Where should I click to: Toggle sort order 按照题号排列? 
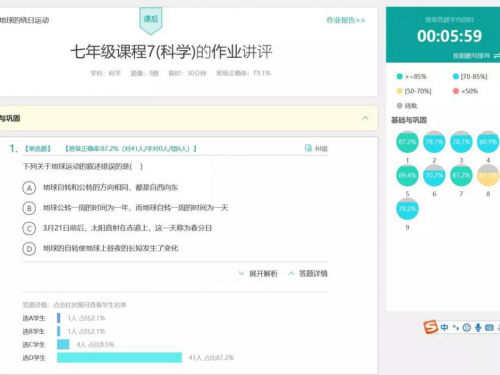(x=476, y=56)
